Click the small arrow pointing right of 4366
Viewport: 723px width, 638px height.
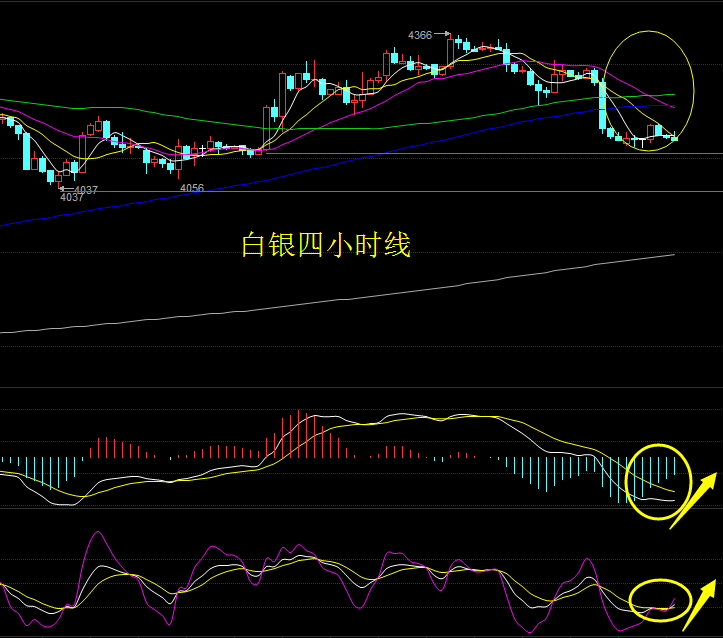coord(441,35)
